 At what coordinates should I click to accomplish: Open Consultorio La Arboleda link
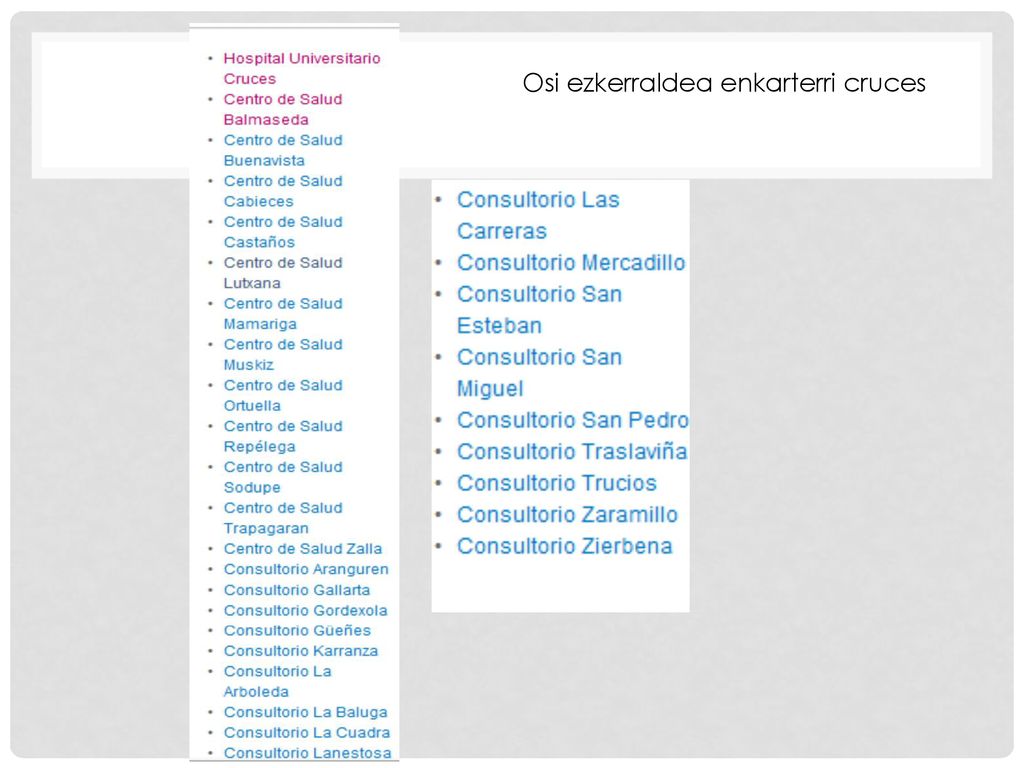click(278, 681)
